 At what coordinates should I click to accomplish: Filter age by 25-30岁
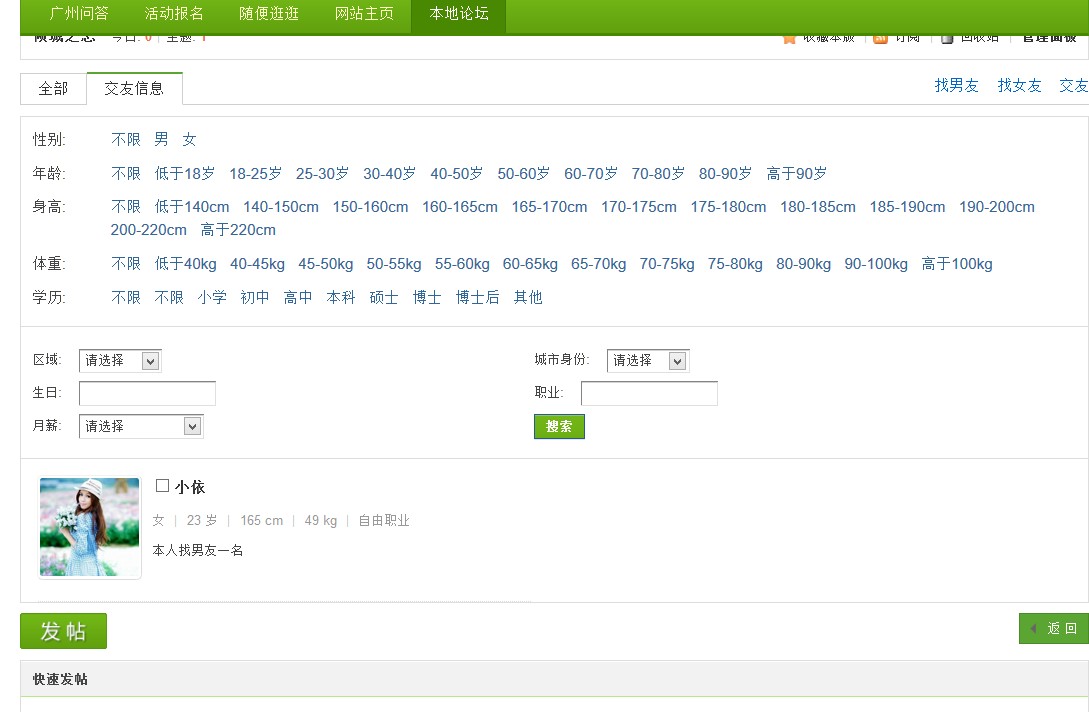(x=322, y=174)
